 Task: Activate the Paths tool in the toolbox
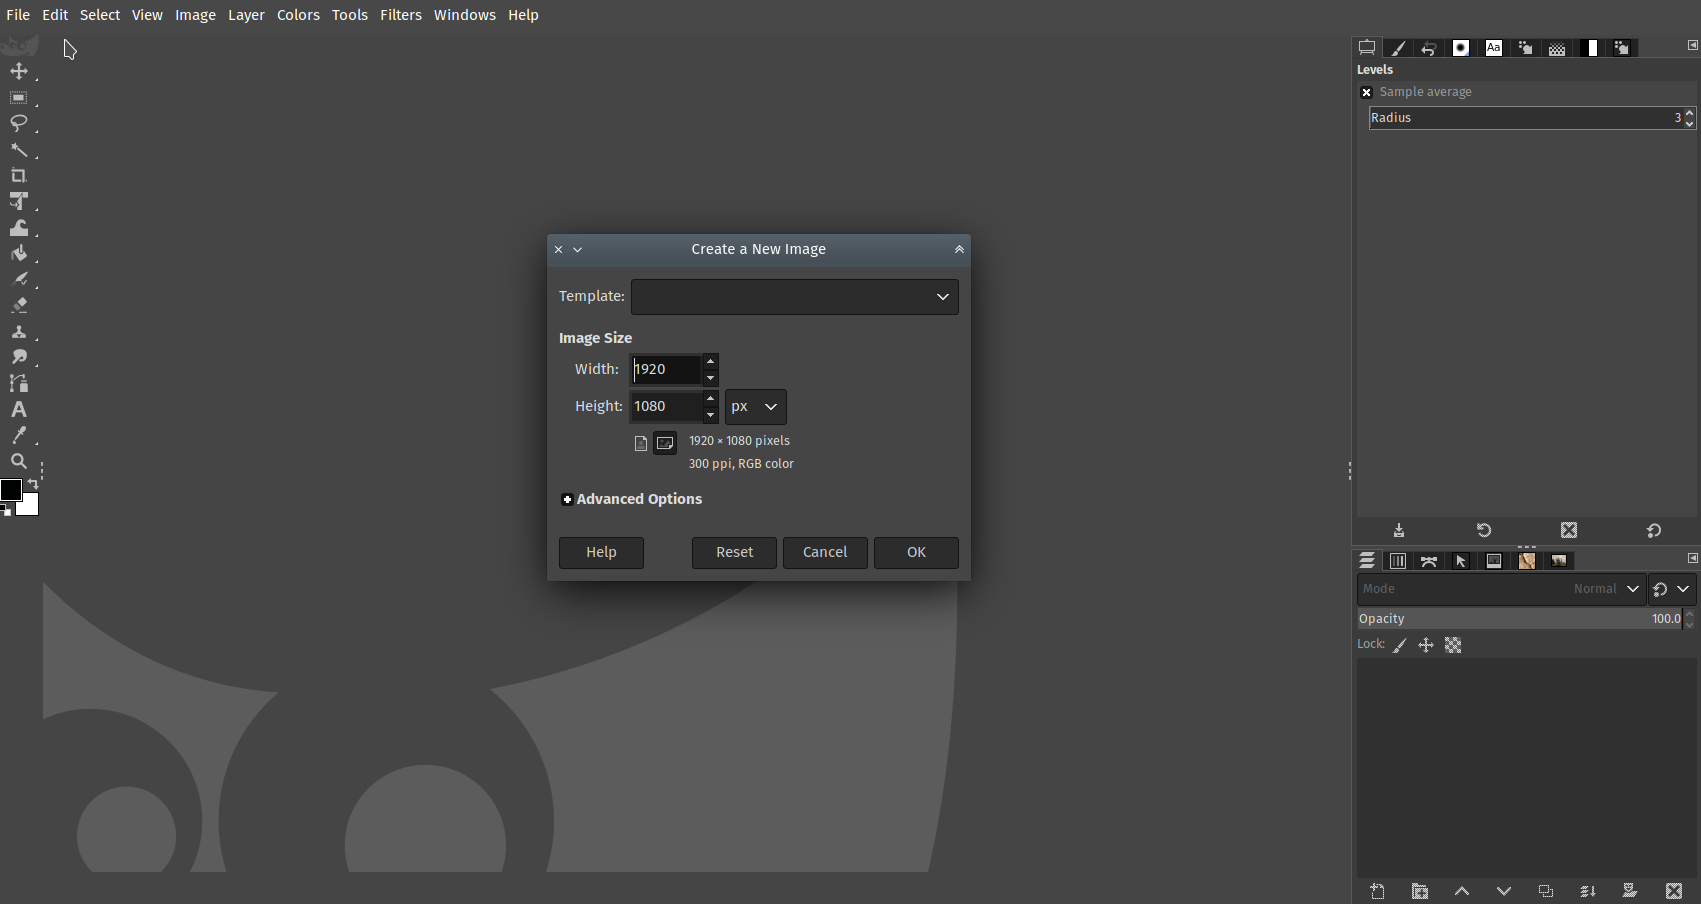click(19, 384)
